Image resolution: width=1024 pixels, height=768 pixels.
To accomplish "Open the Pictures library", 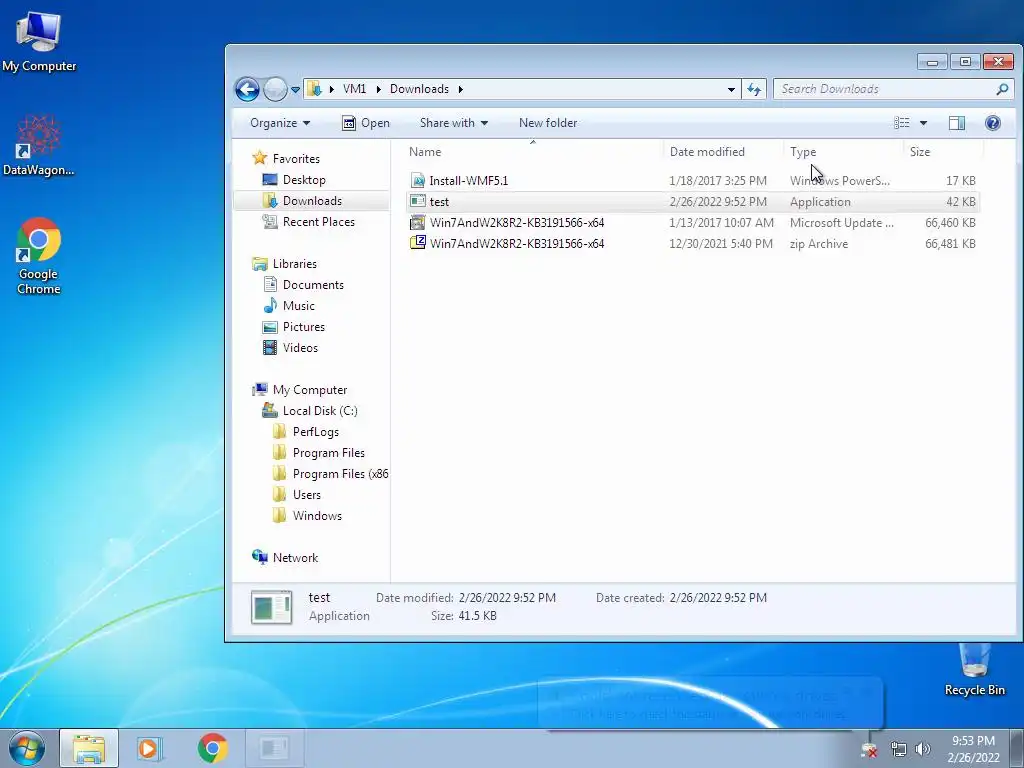I will pos(304,327).
